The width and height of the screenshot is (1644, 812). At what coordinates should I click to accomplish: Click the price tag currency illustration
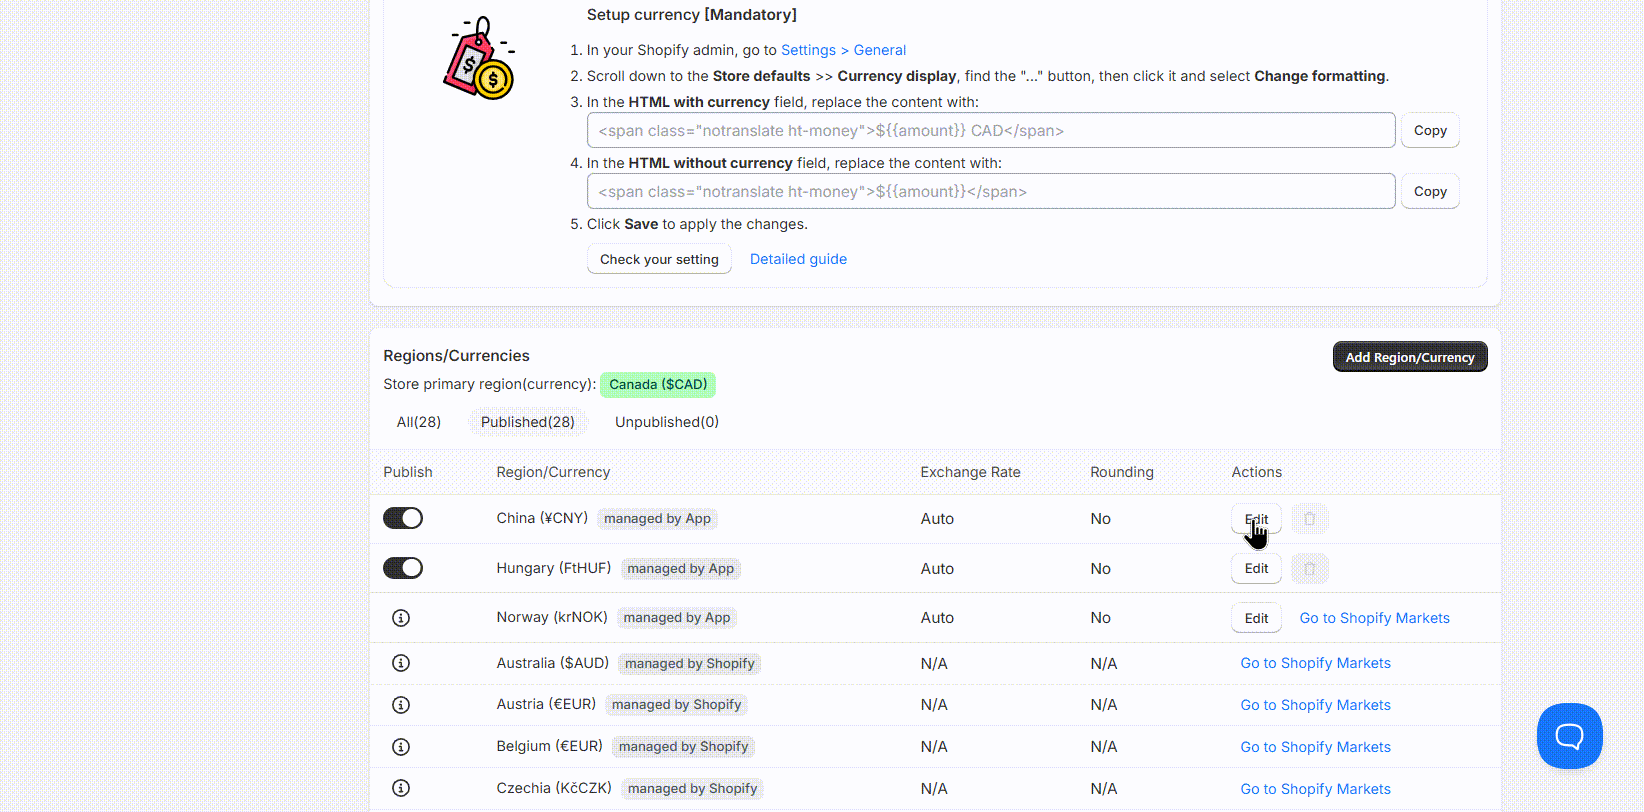[x=479, y=59]
